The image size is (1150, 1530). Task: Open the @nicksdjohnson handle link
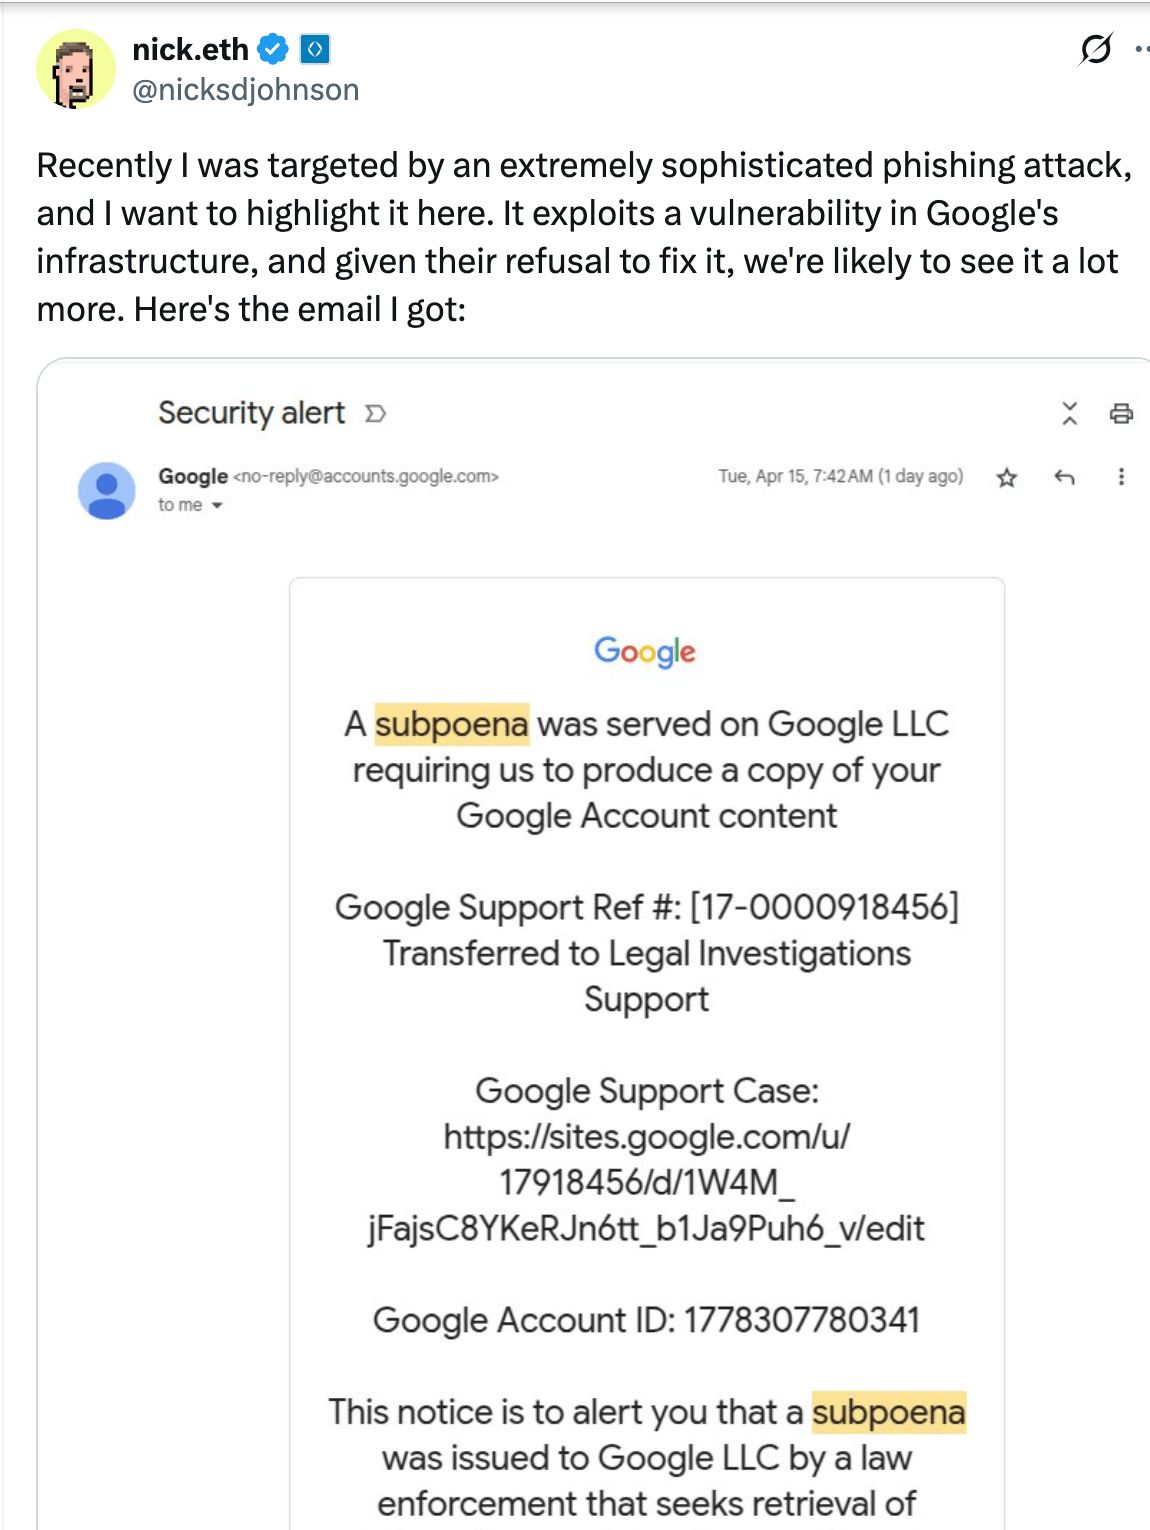point(246,90)
